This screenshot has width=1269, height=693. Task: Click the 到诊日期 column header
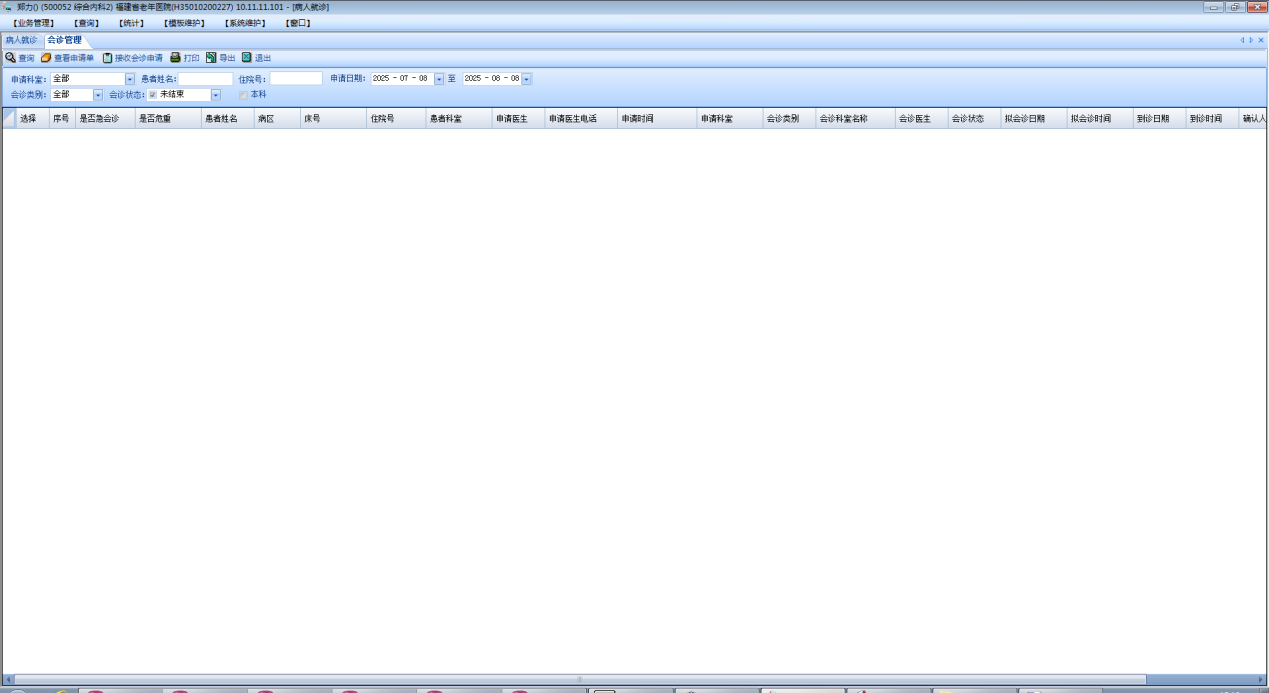(x=1160, y=118)
